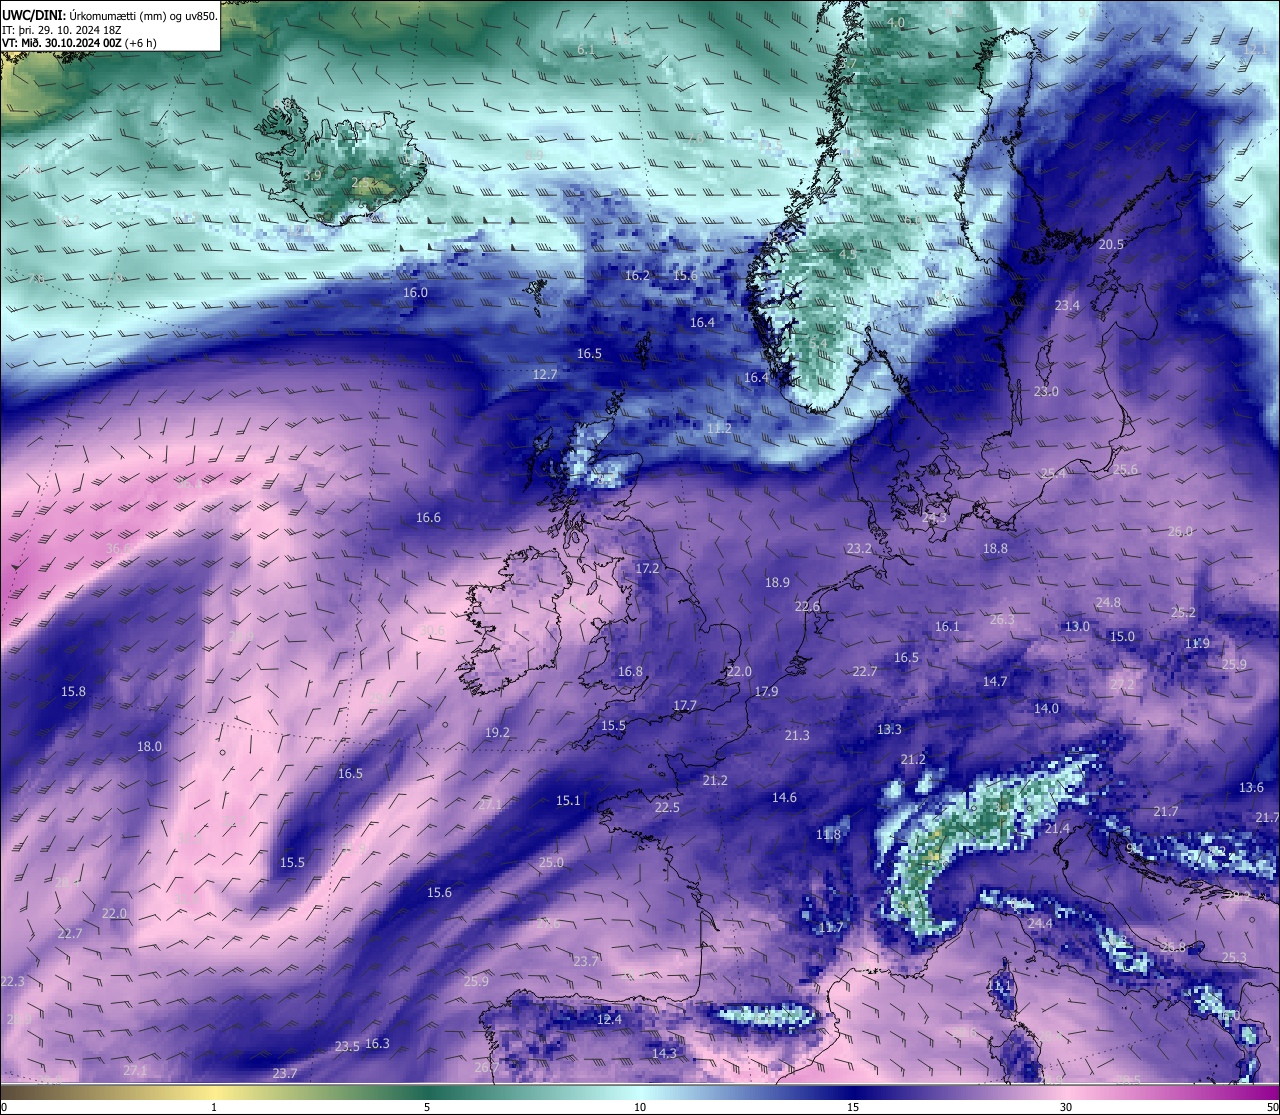Click the IT þri. 29. 10. 2024 18Z line

pyautogui.click(x=62, y=30)
